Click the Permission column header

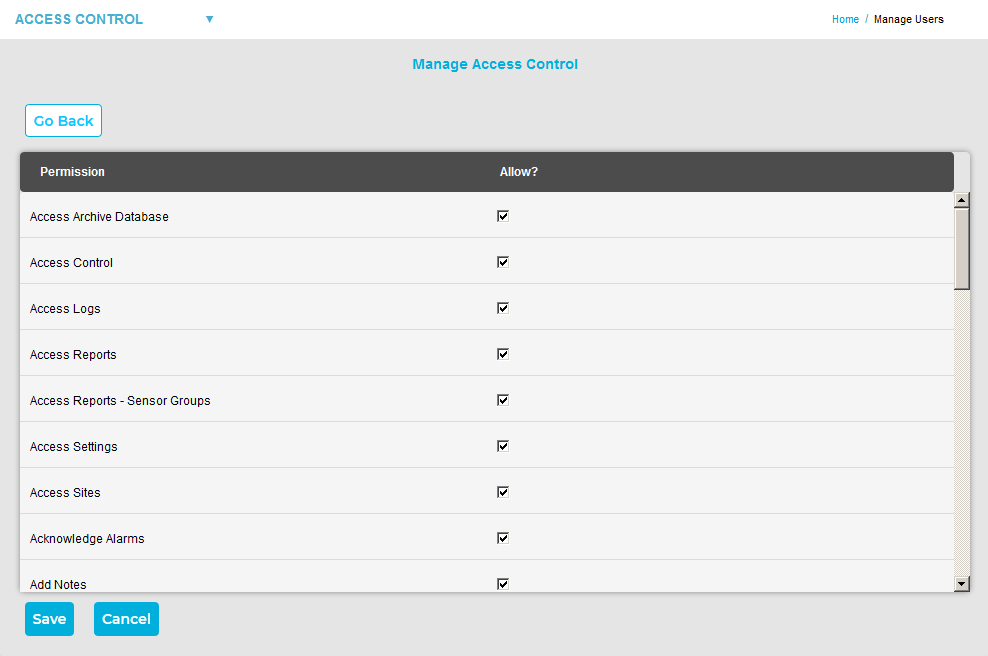[x=72, y=172]
